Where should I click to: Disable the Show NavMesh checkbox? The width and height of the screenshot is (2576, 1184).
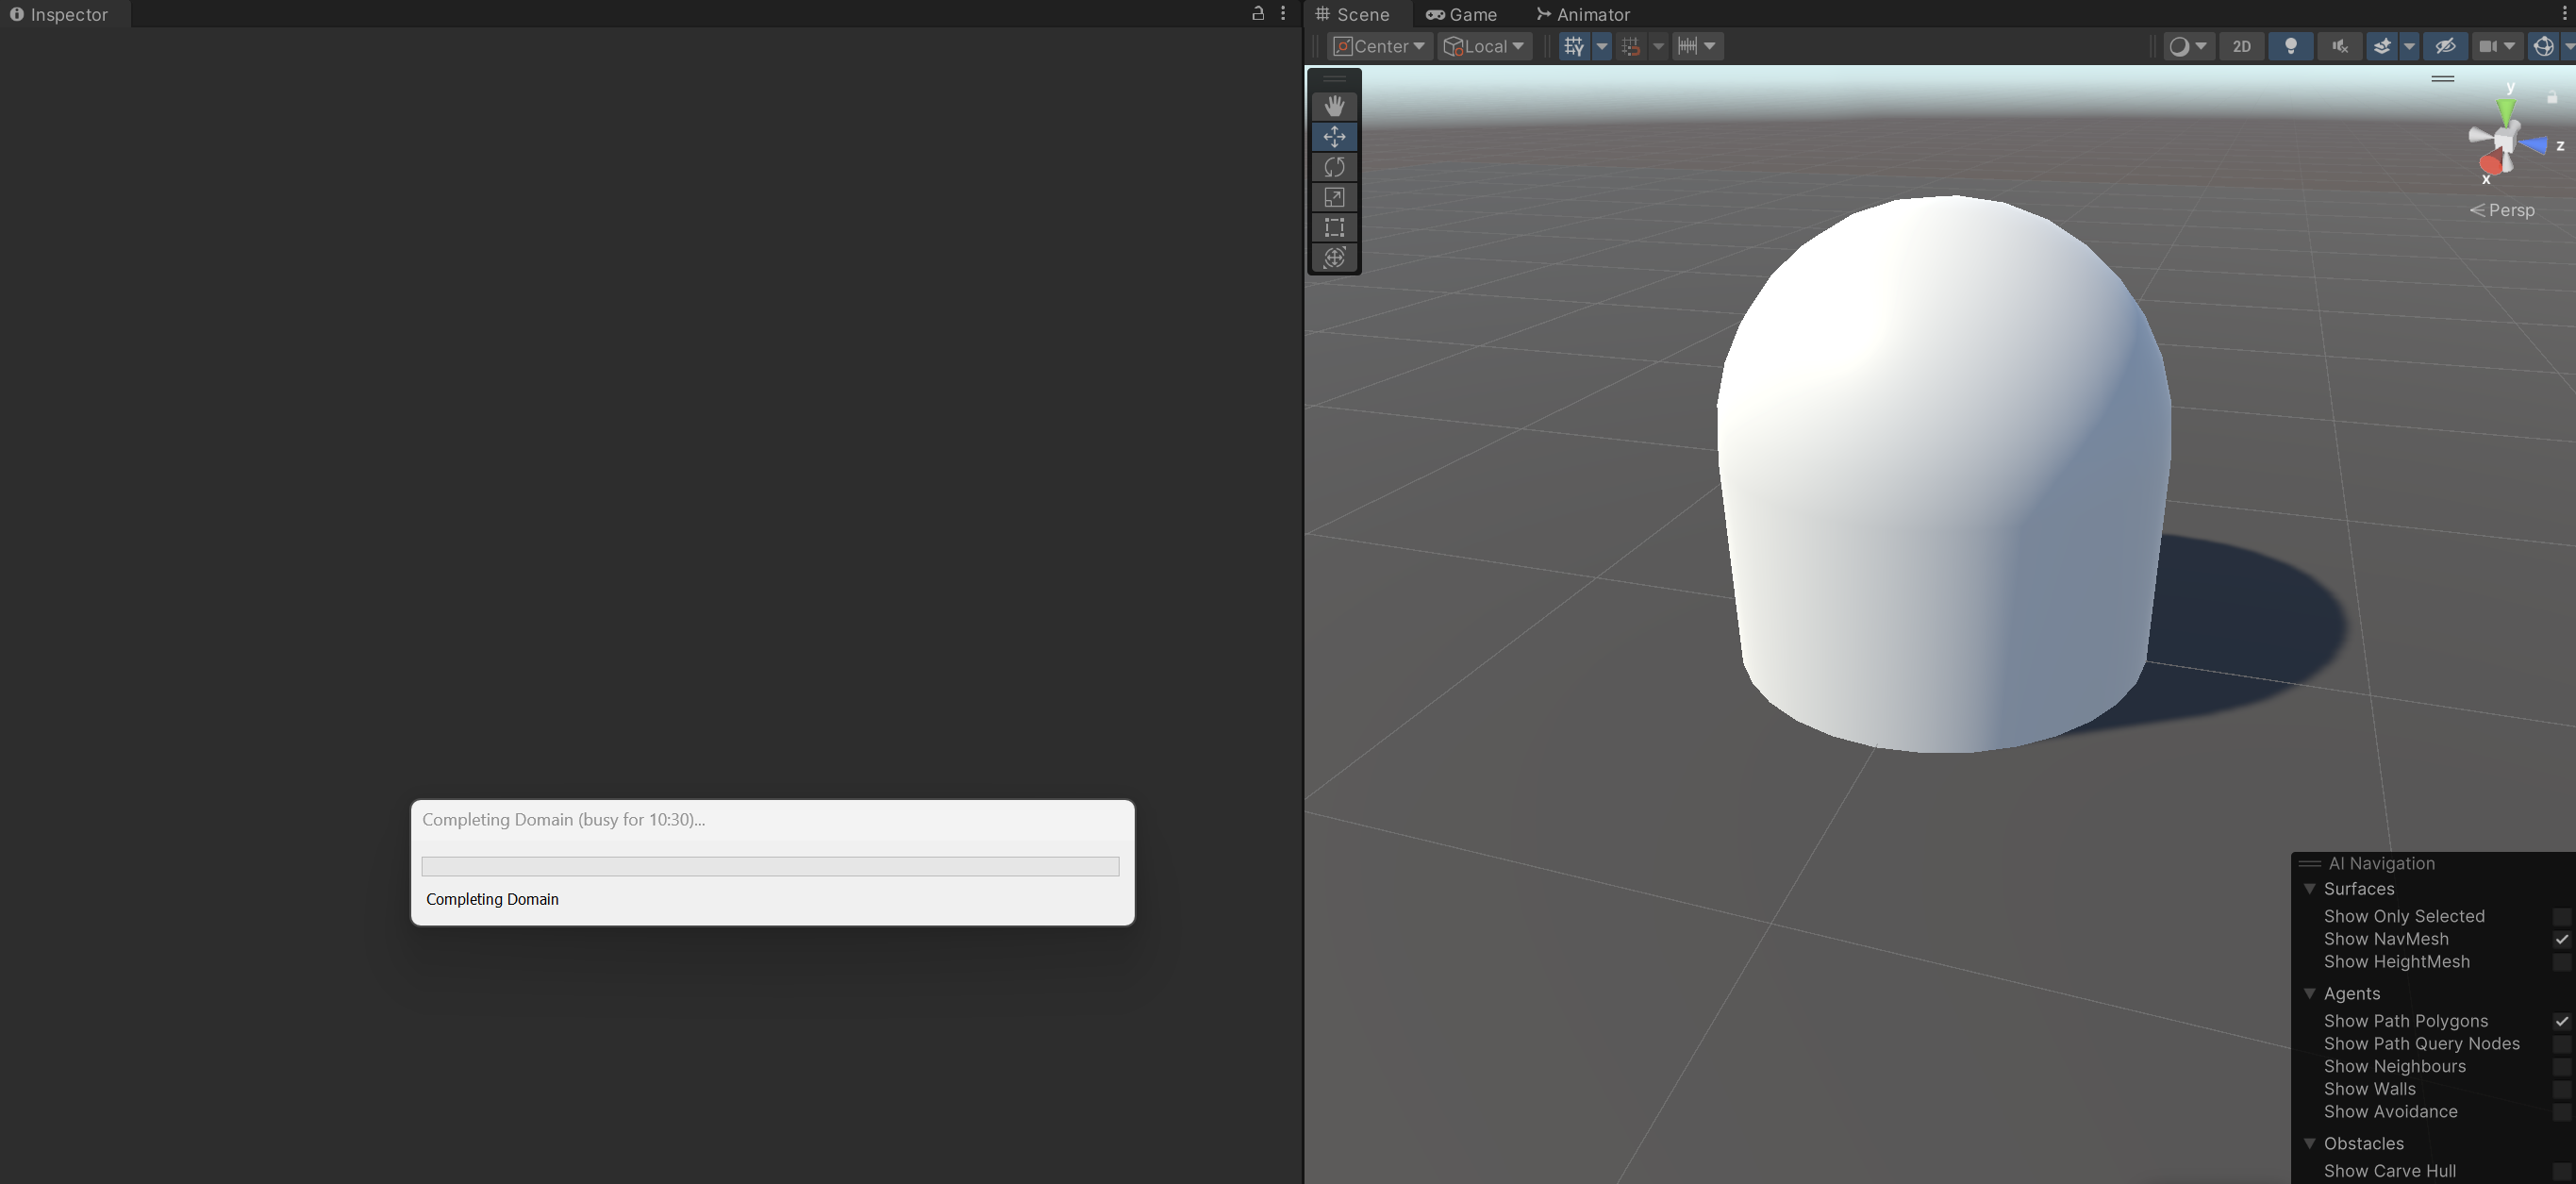click(x=2560, y=939)
